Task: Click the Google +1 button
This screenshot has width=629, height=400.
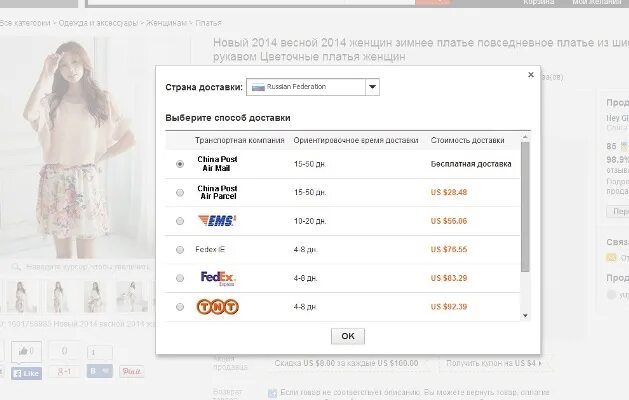Action: 64,372
